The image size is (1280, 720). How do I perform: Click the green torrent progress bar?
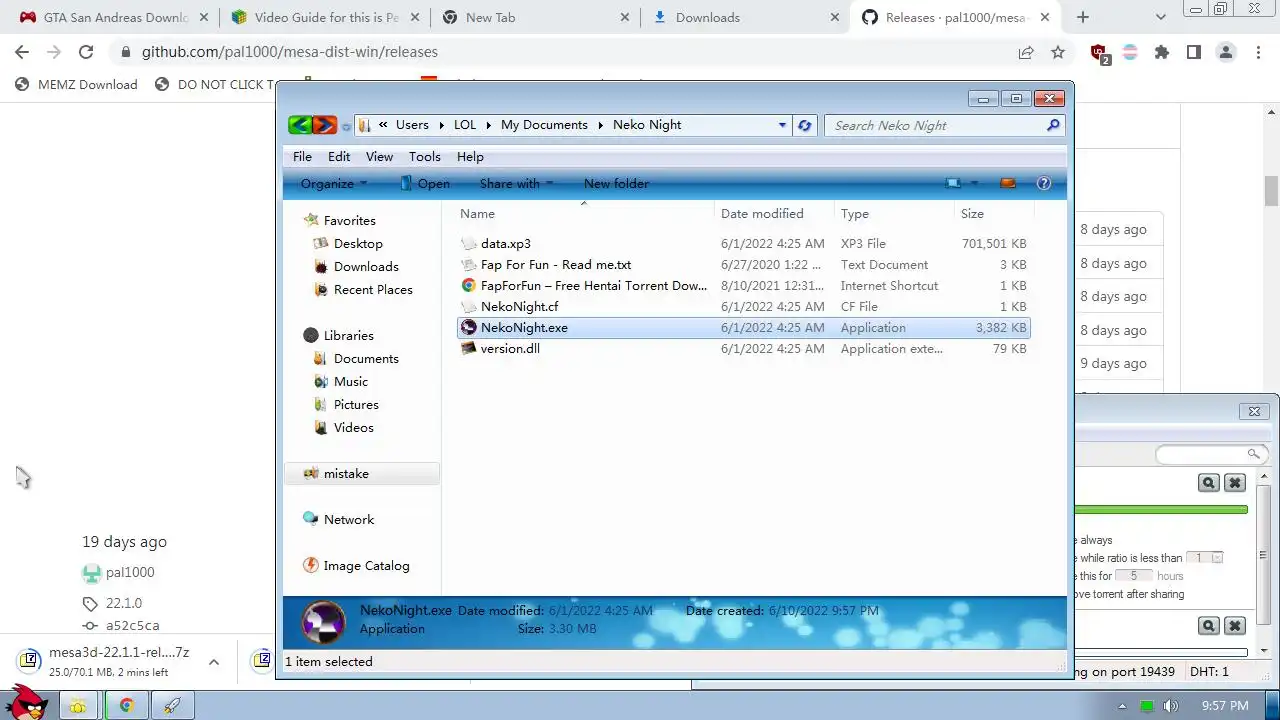tap(1161, 510)
